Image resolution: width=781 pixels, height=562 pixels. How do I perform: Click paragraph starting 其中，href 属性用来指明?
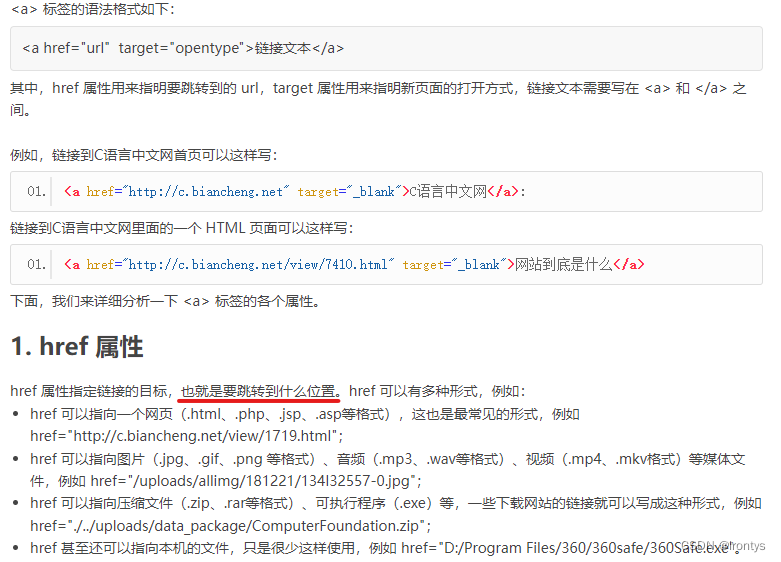pyautogui.click(x=379, y=99)
